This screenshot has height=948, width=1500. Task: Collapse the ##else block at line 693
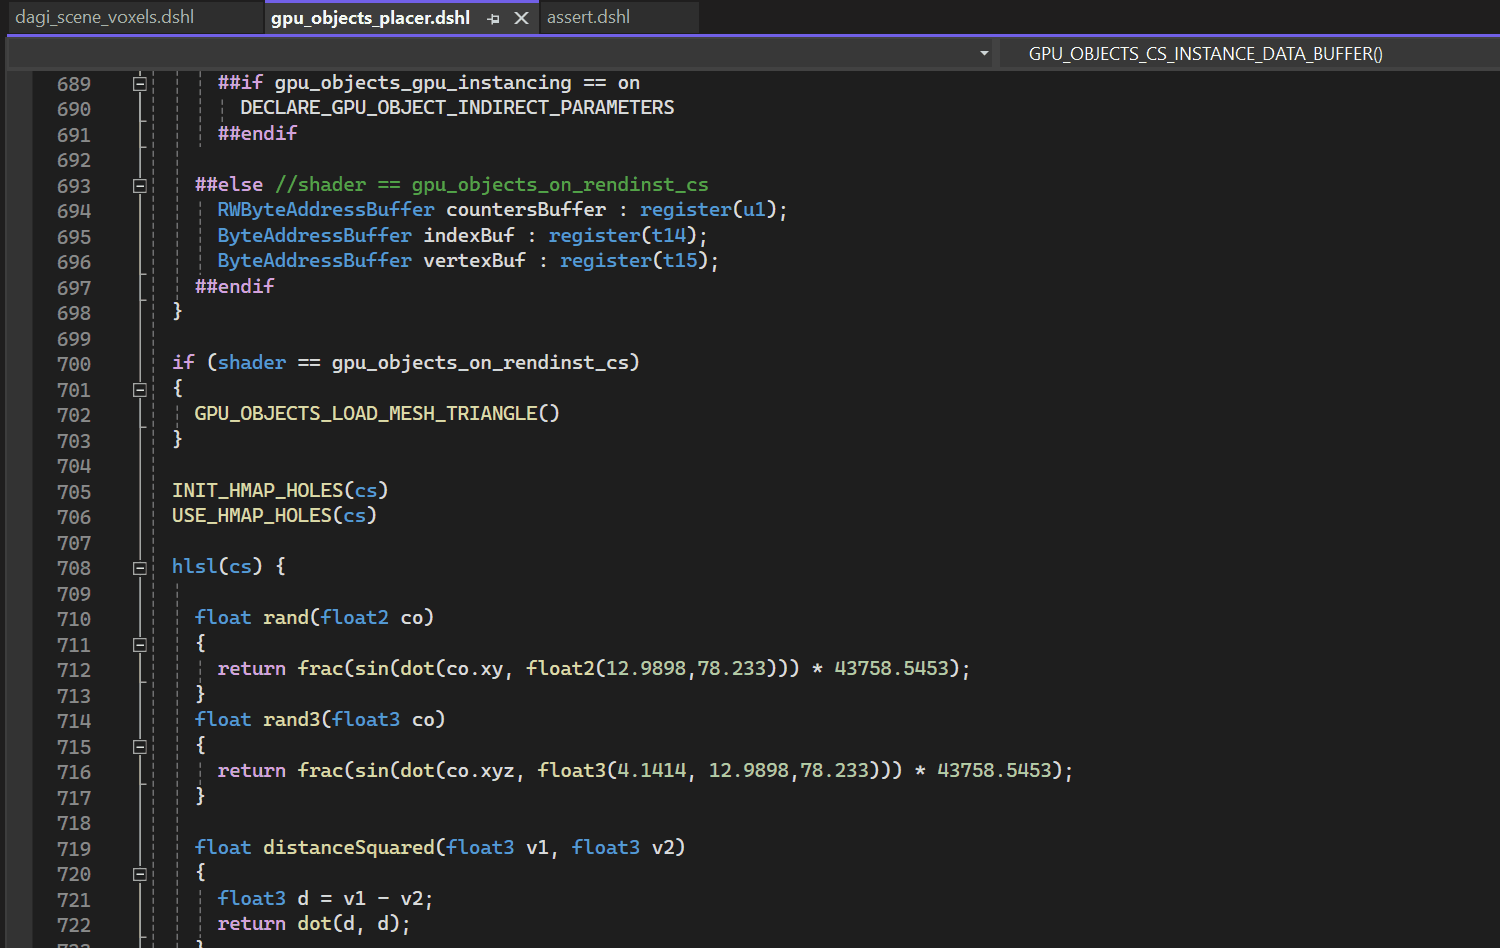coord(140,185)
